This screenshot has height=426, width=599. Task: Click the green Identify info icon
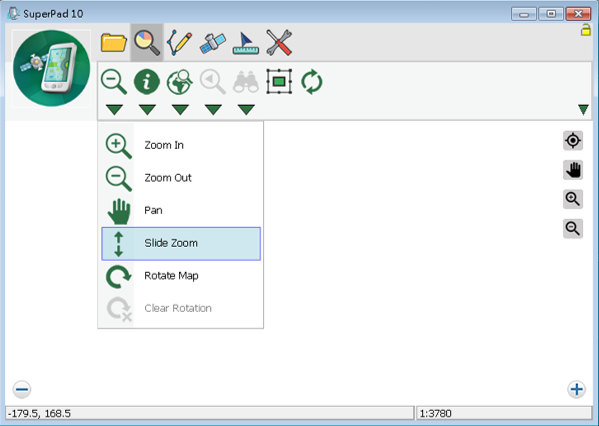coord(147,81)
